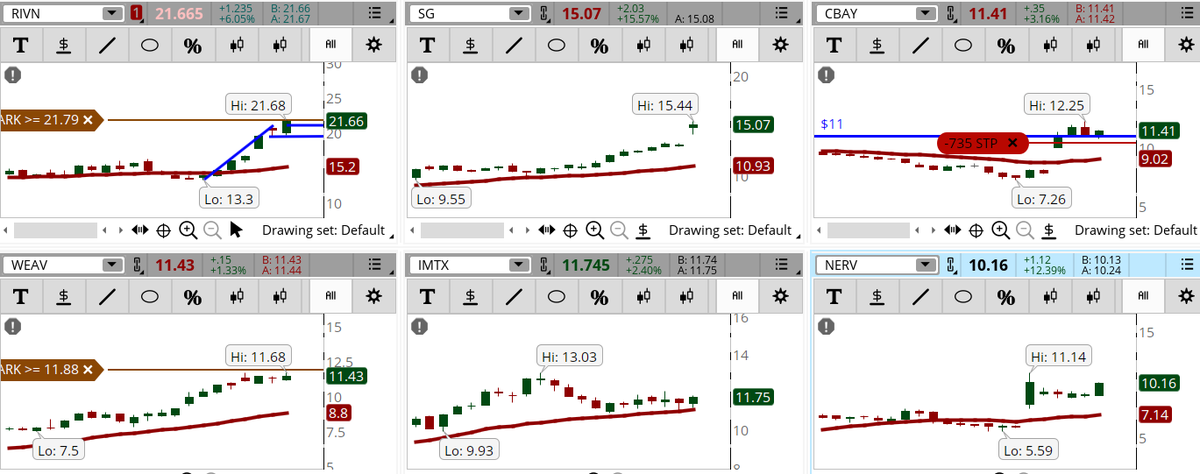Open the WEAV chart hamburger menu

click(374, 266)
